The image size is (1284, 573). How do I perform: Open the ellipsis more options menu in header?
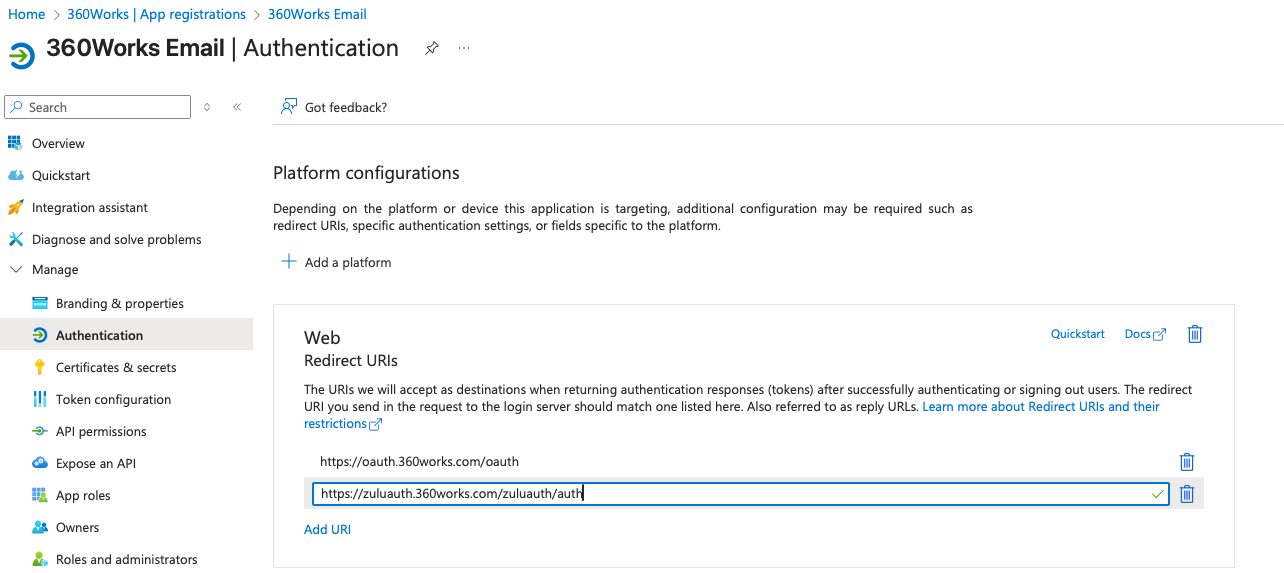(464, 48)
